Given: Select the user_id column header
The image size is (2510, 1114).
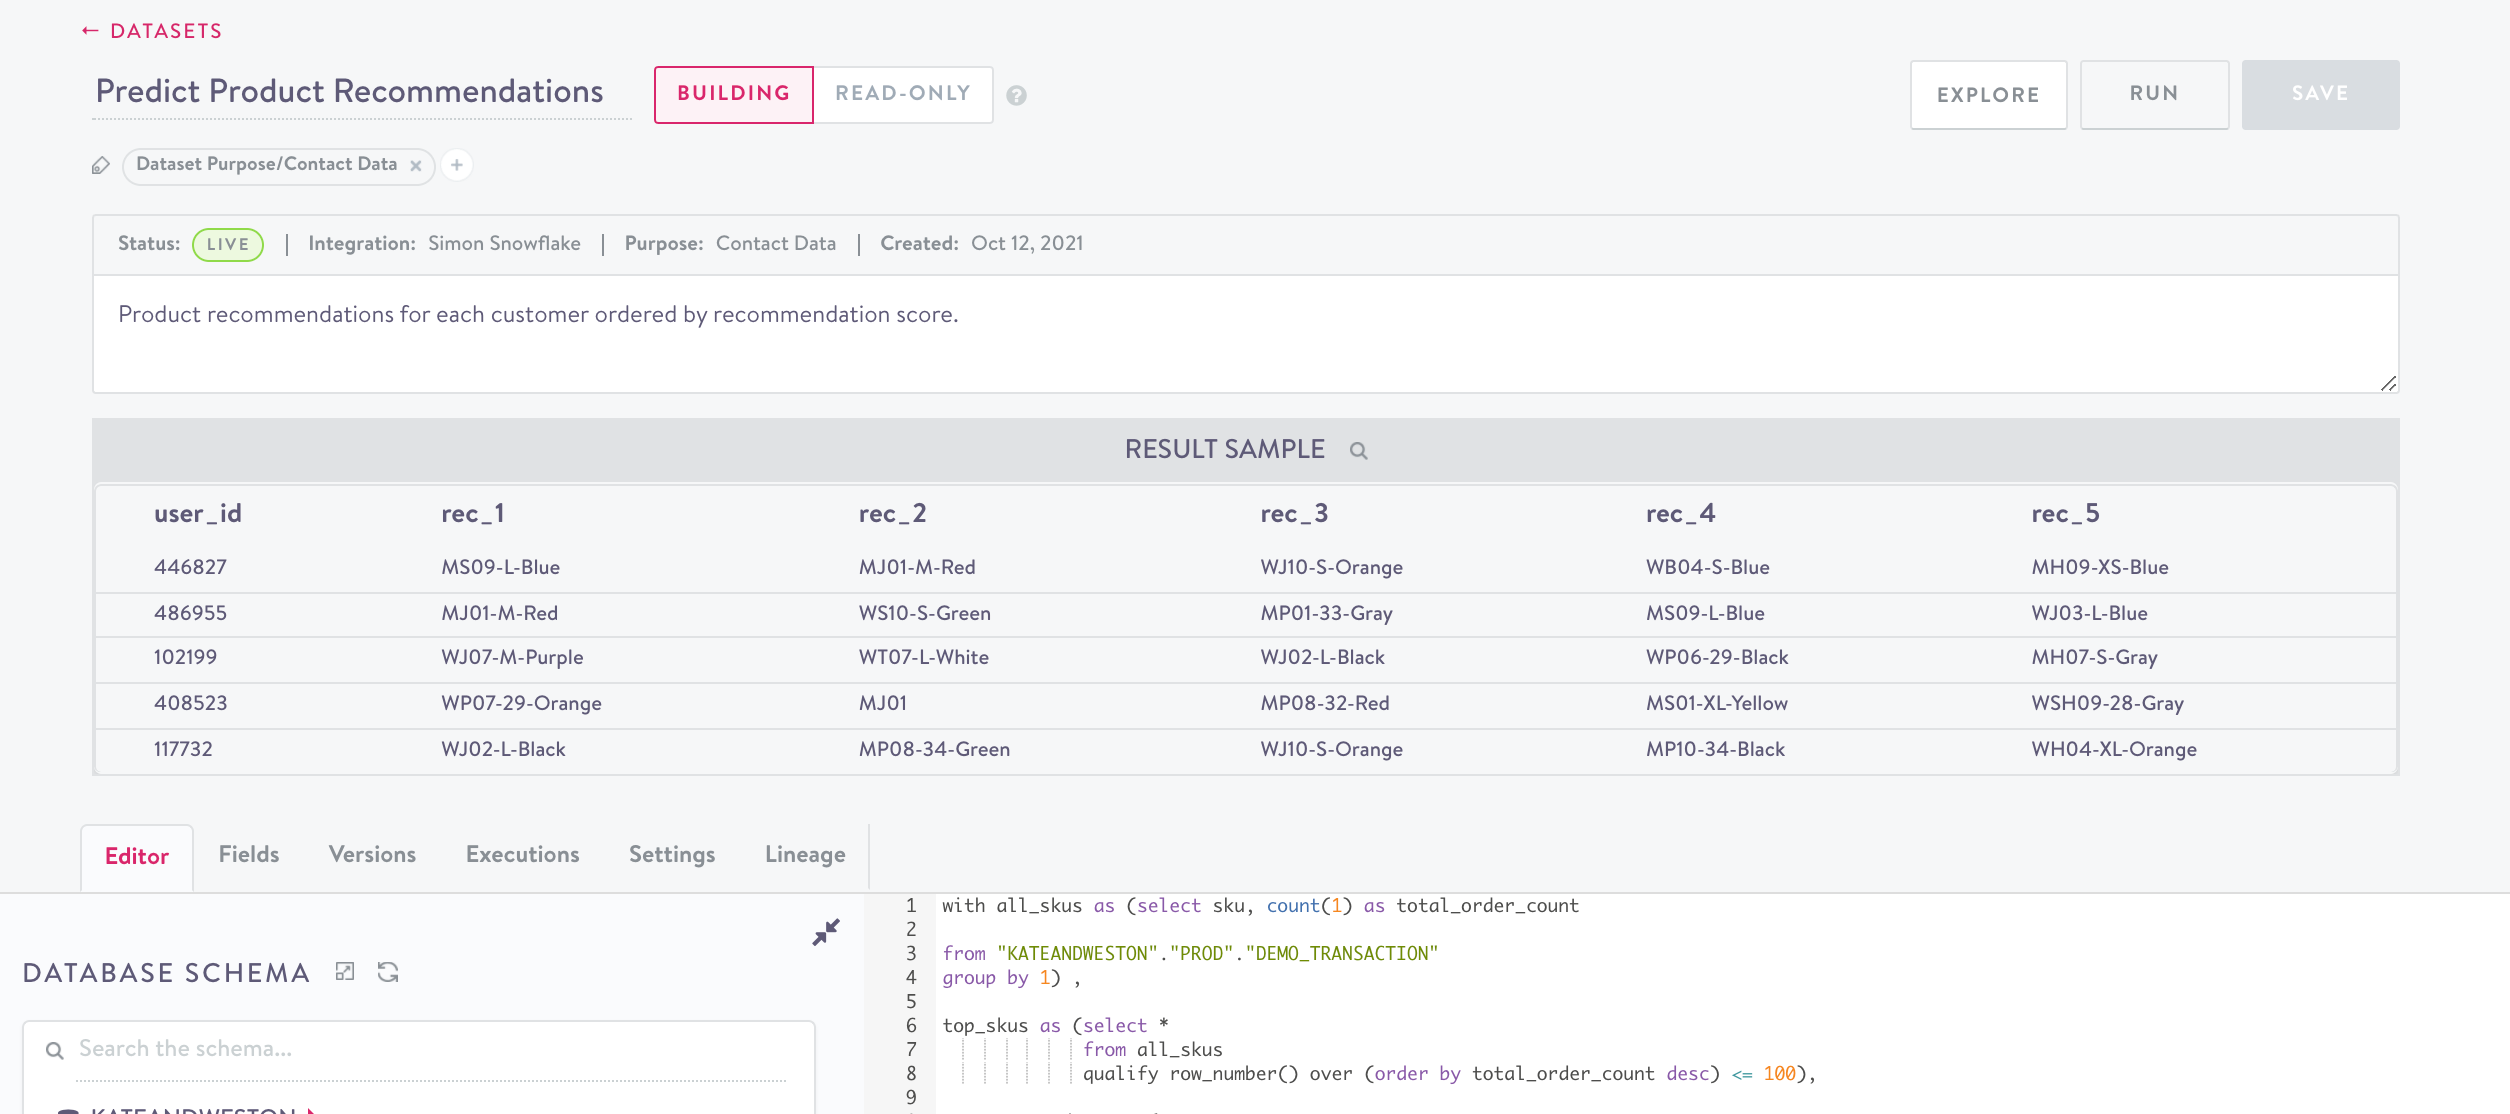Looking at the screenshot, I should pos(198,514).
